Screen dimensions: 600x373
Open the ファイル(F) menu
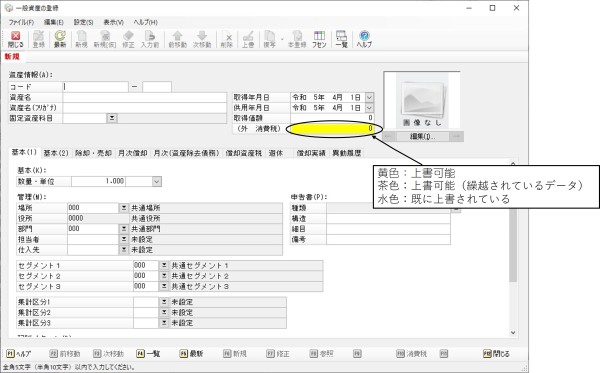click(21, 22)
